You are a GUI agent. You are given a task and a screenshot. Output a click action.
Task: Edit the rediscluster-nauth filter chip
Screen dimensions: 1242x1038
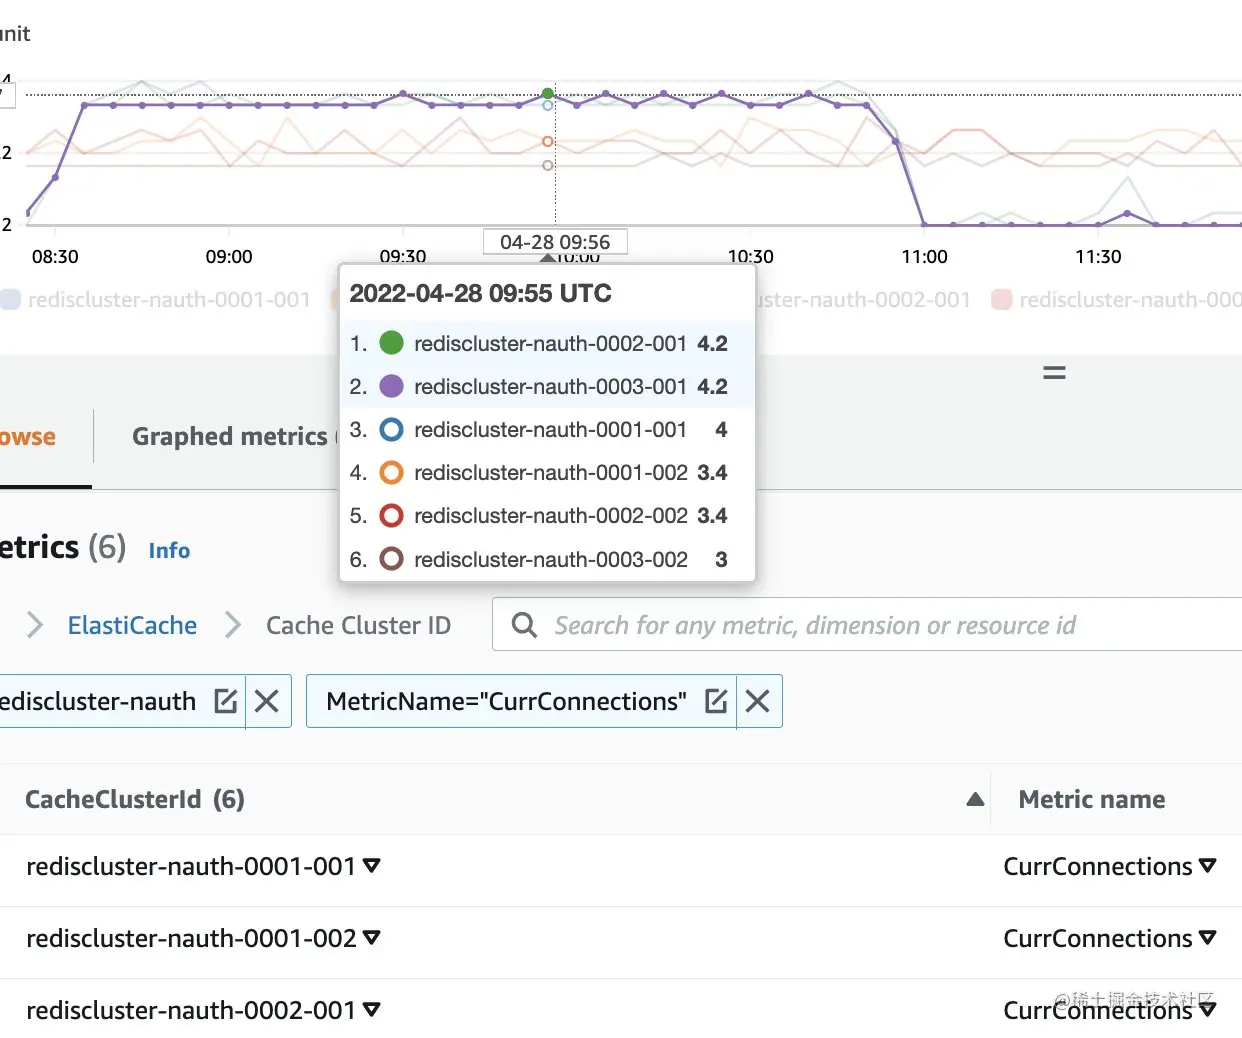[x=226, y=701]
